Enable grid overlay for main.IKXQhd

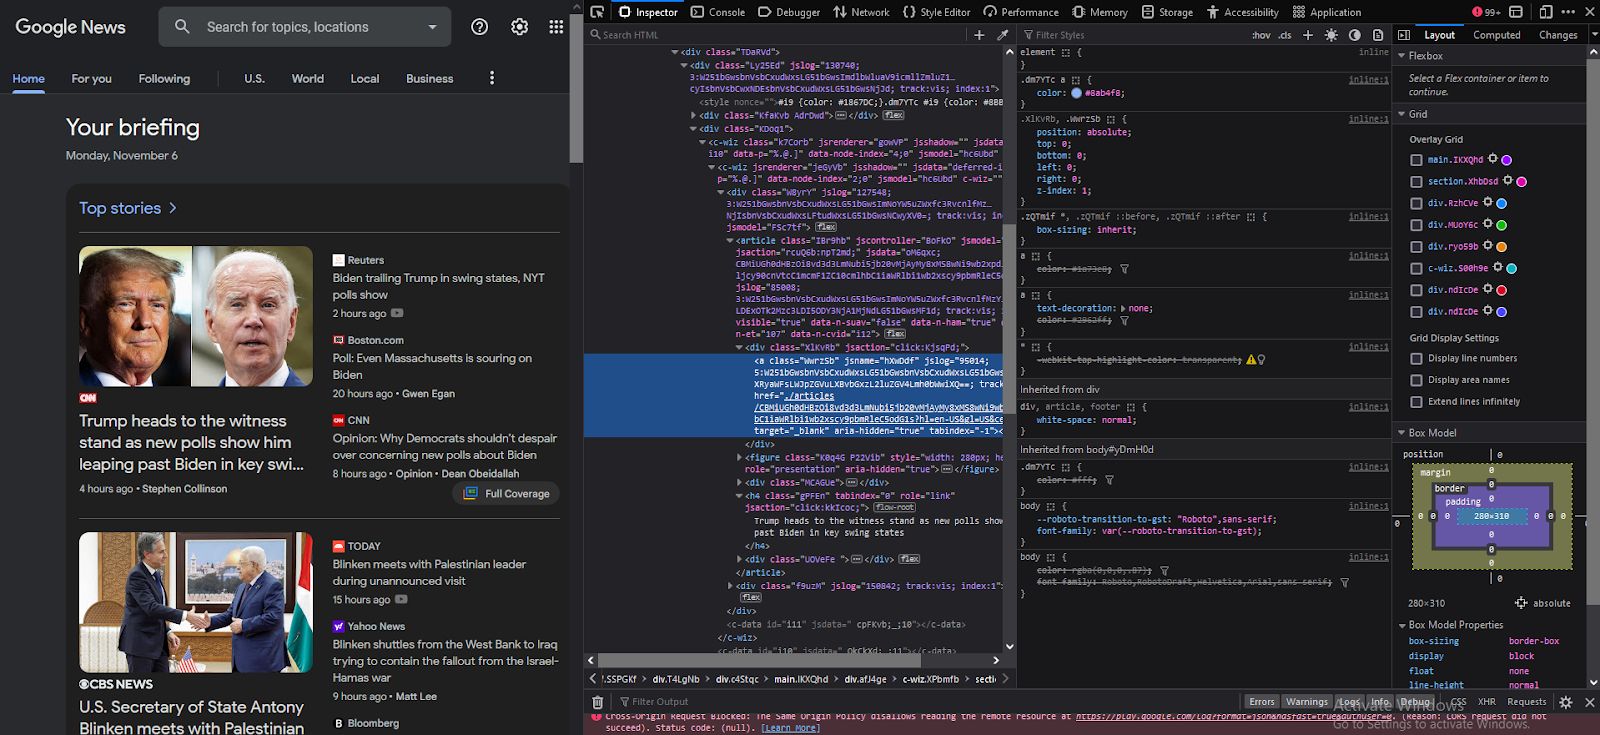pyautogui.click(x=1416, y=160)
